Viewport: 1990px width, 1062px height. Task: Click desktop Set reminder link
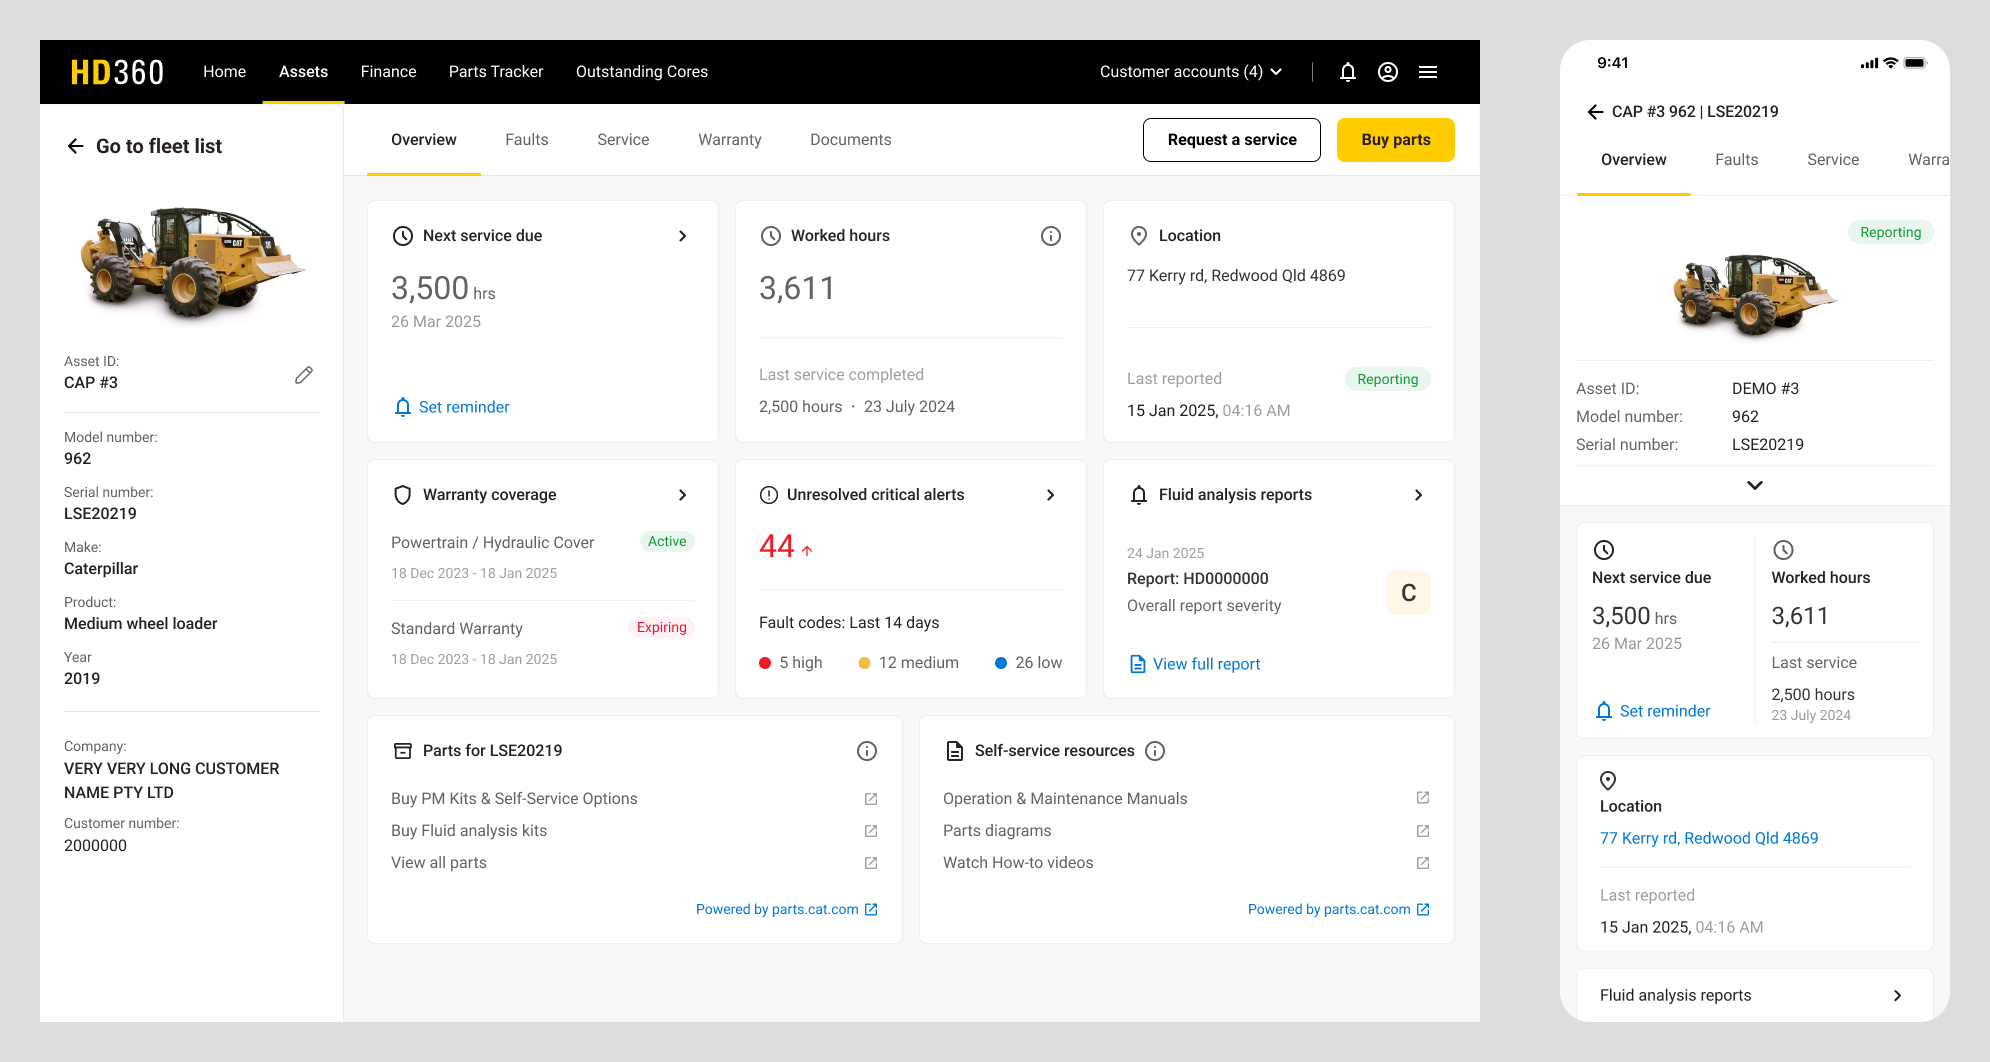(x=464, y=407)
